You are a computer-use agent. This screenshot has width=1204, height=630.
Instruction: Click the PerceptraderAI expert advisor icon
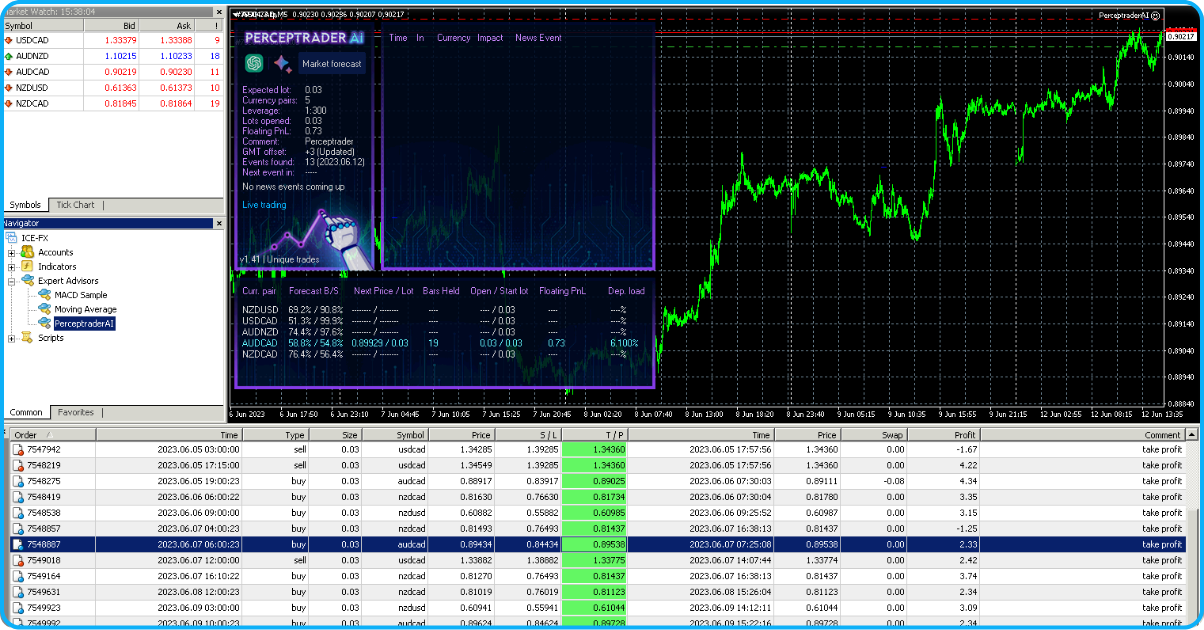pyautogui.click(x=45, y=324)
